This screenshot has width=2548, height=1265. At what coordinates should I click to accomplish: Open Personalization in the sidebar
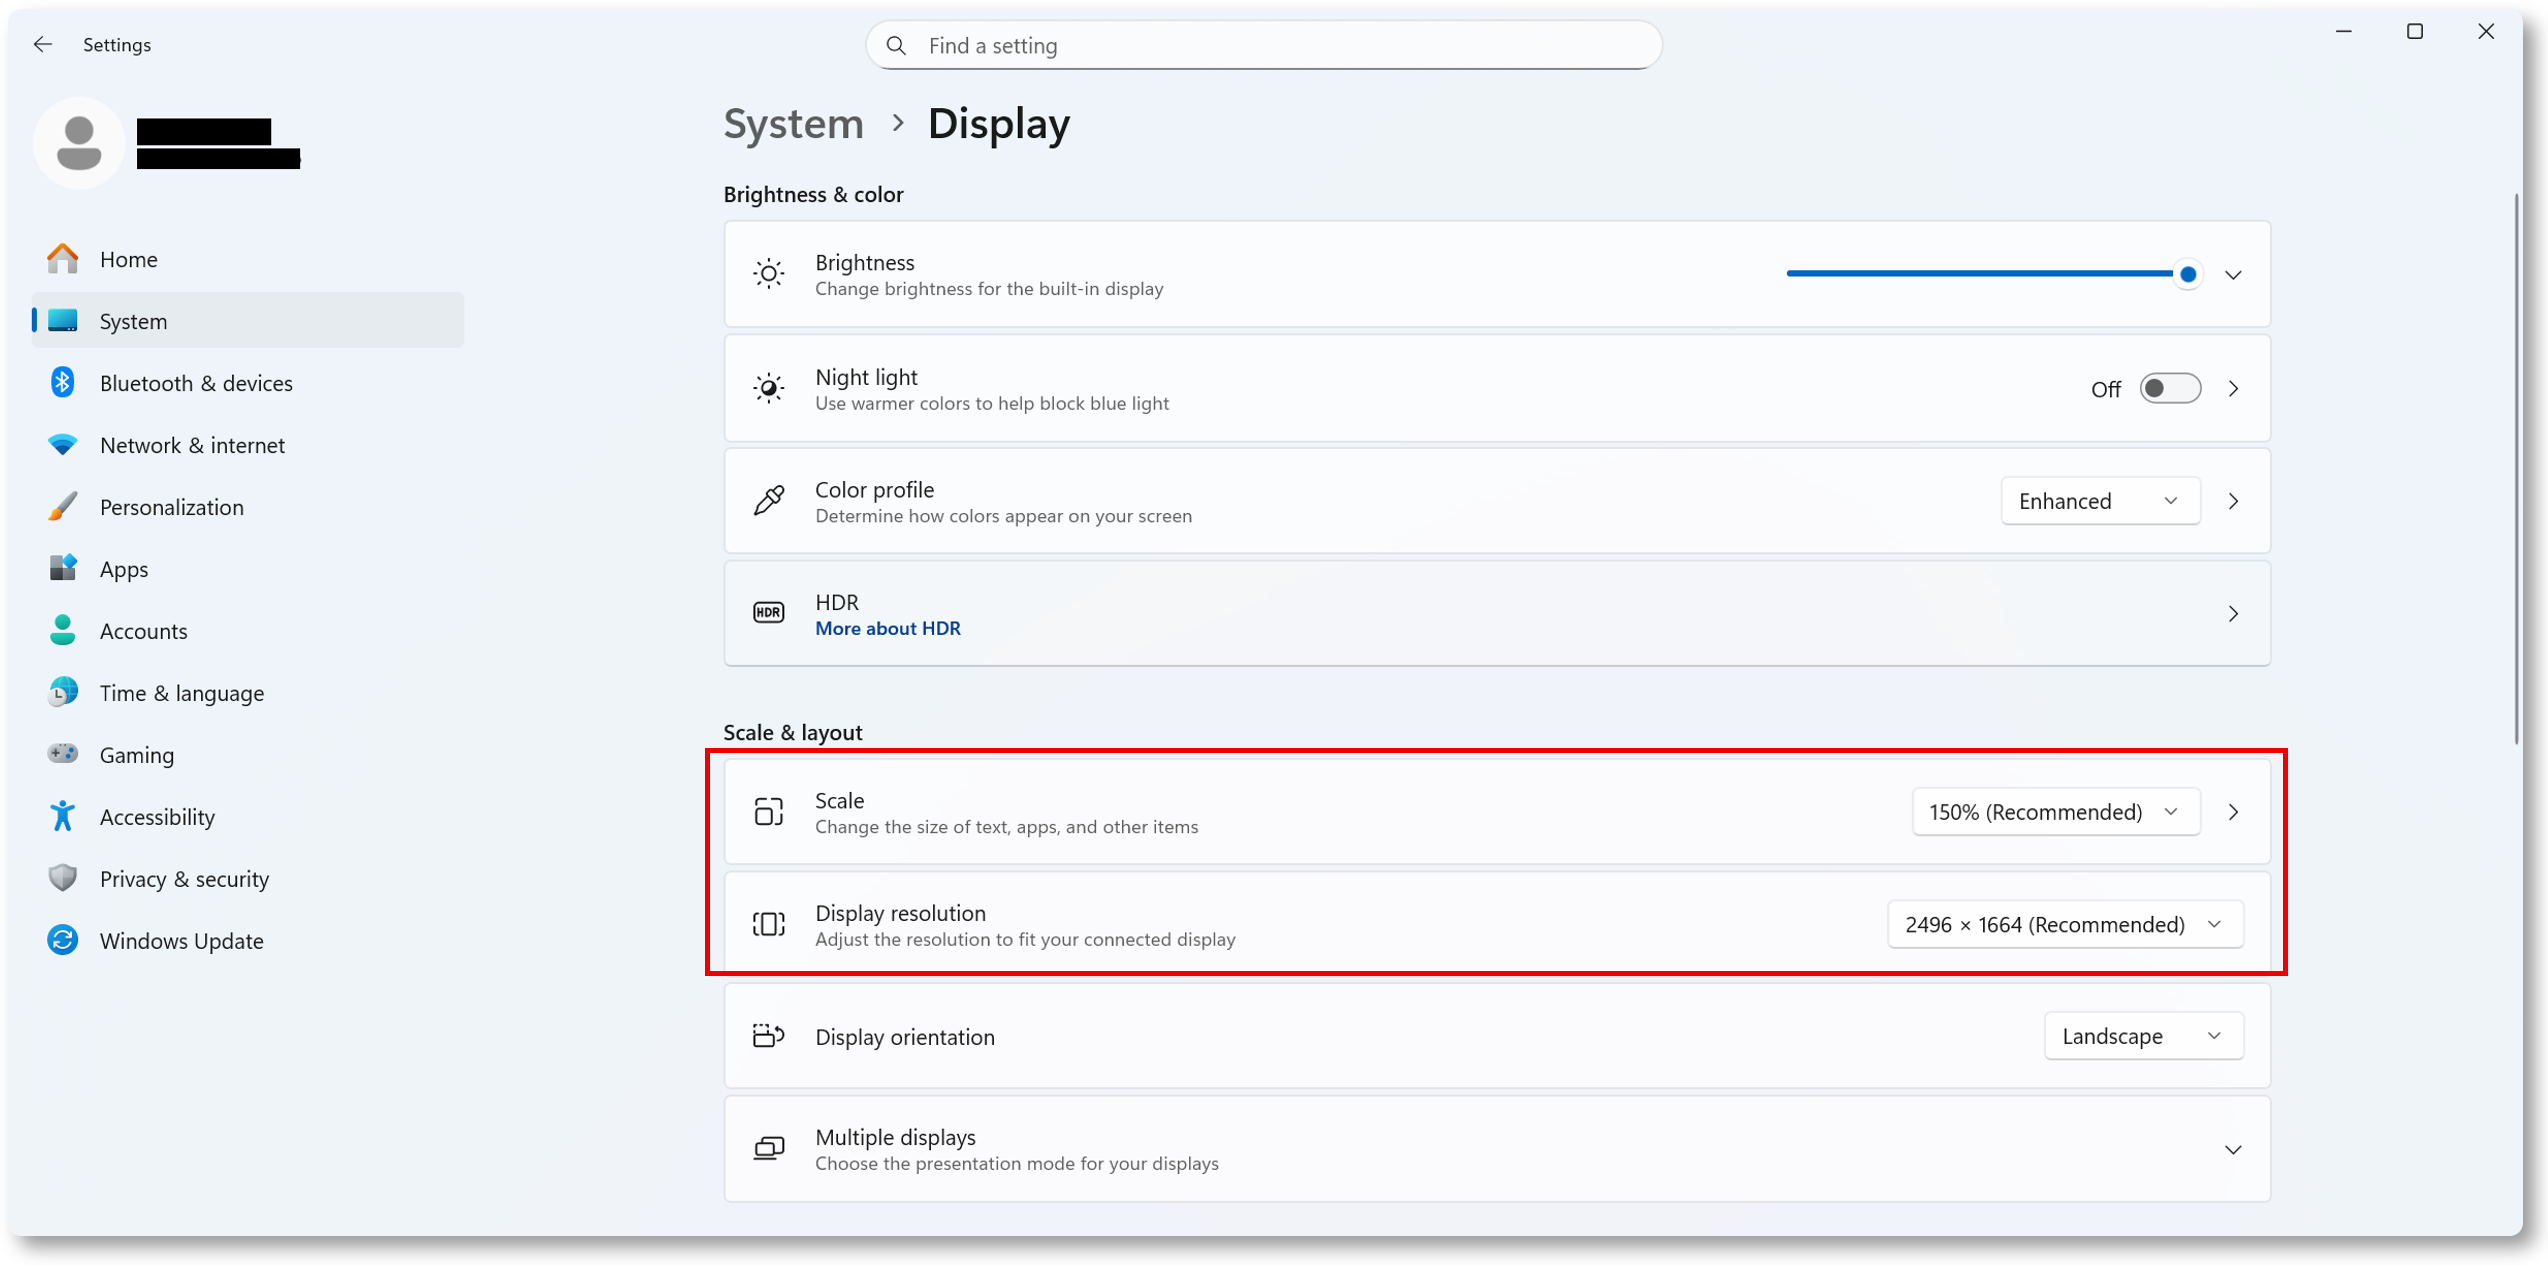click(171, 506)
